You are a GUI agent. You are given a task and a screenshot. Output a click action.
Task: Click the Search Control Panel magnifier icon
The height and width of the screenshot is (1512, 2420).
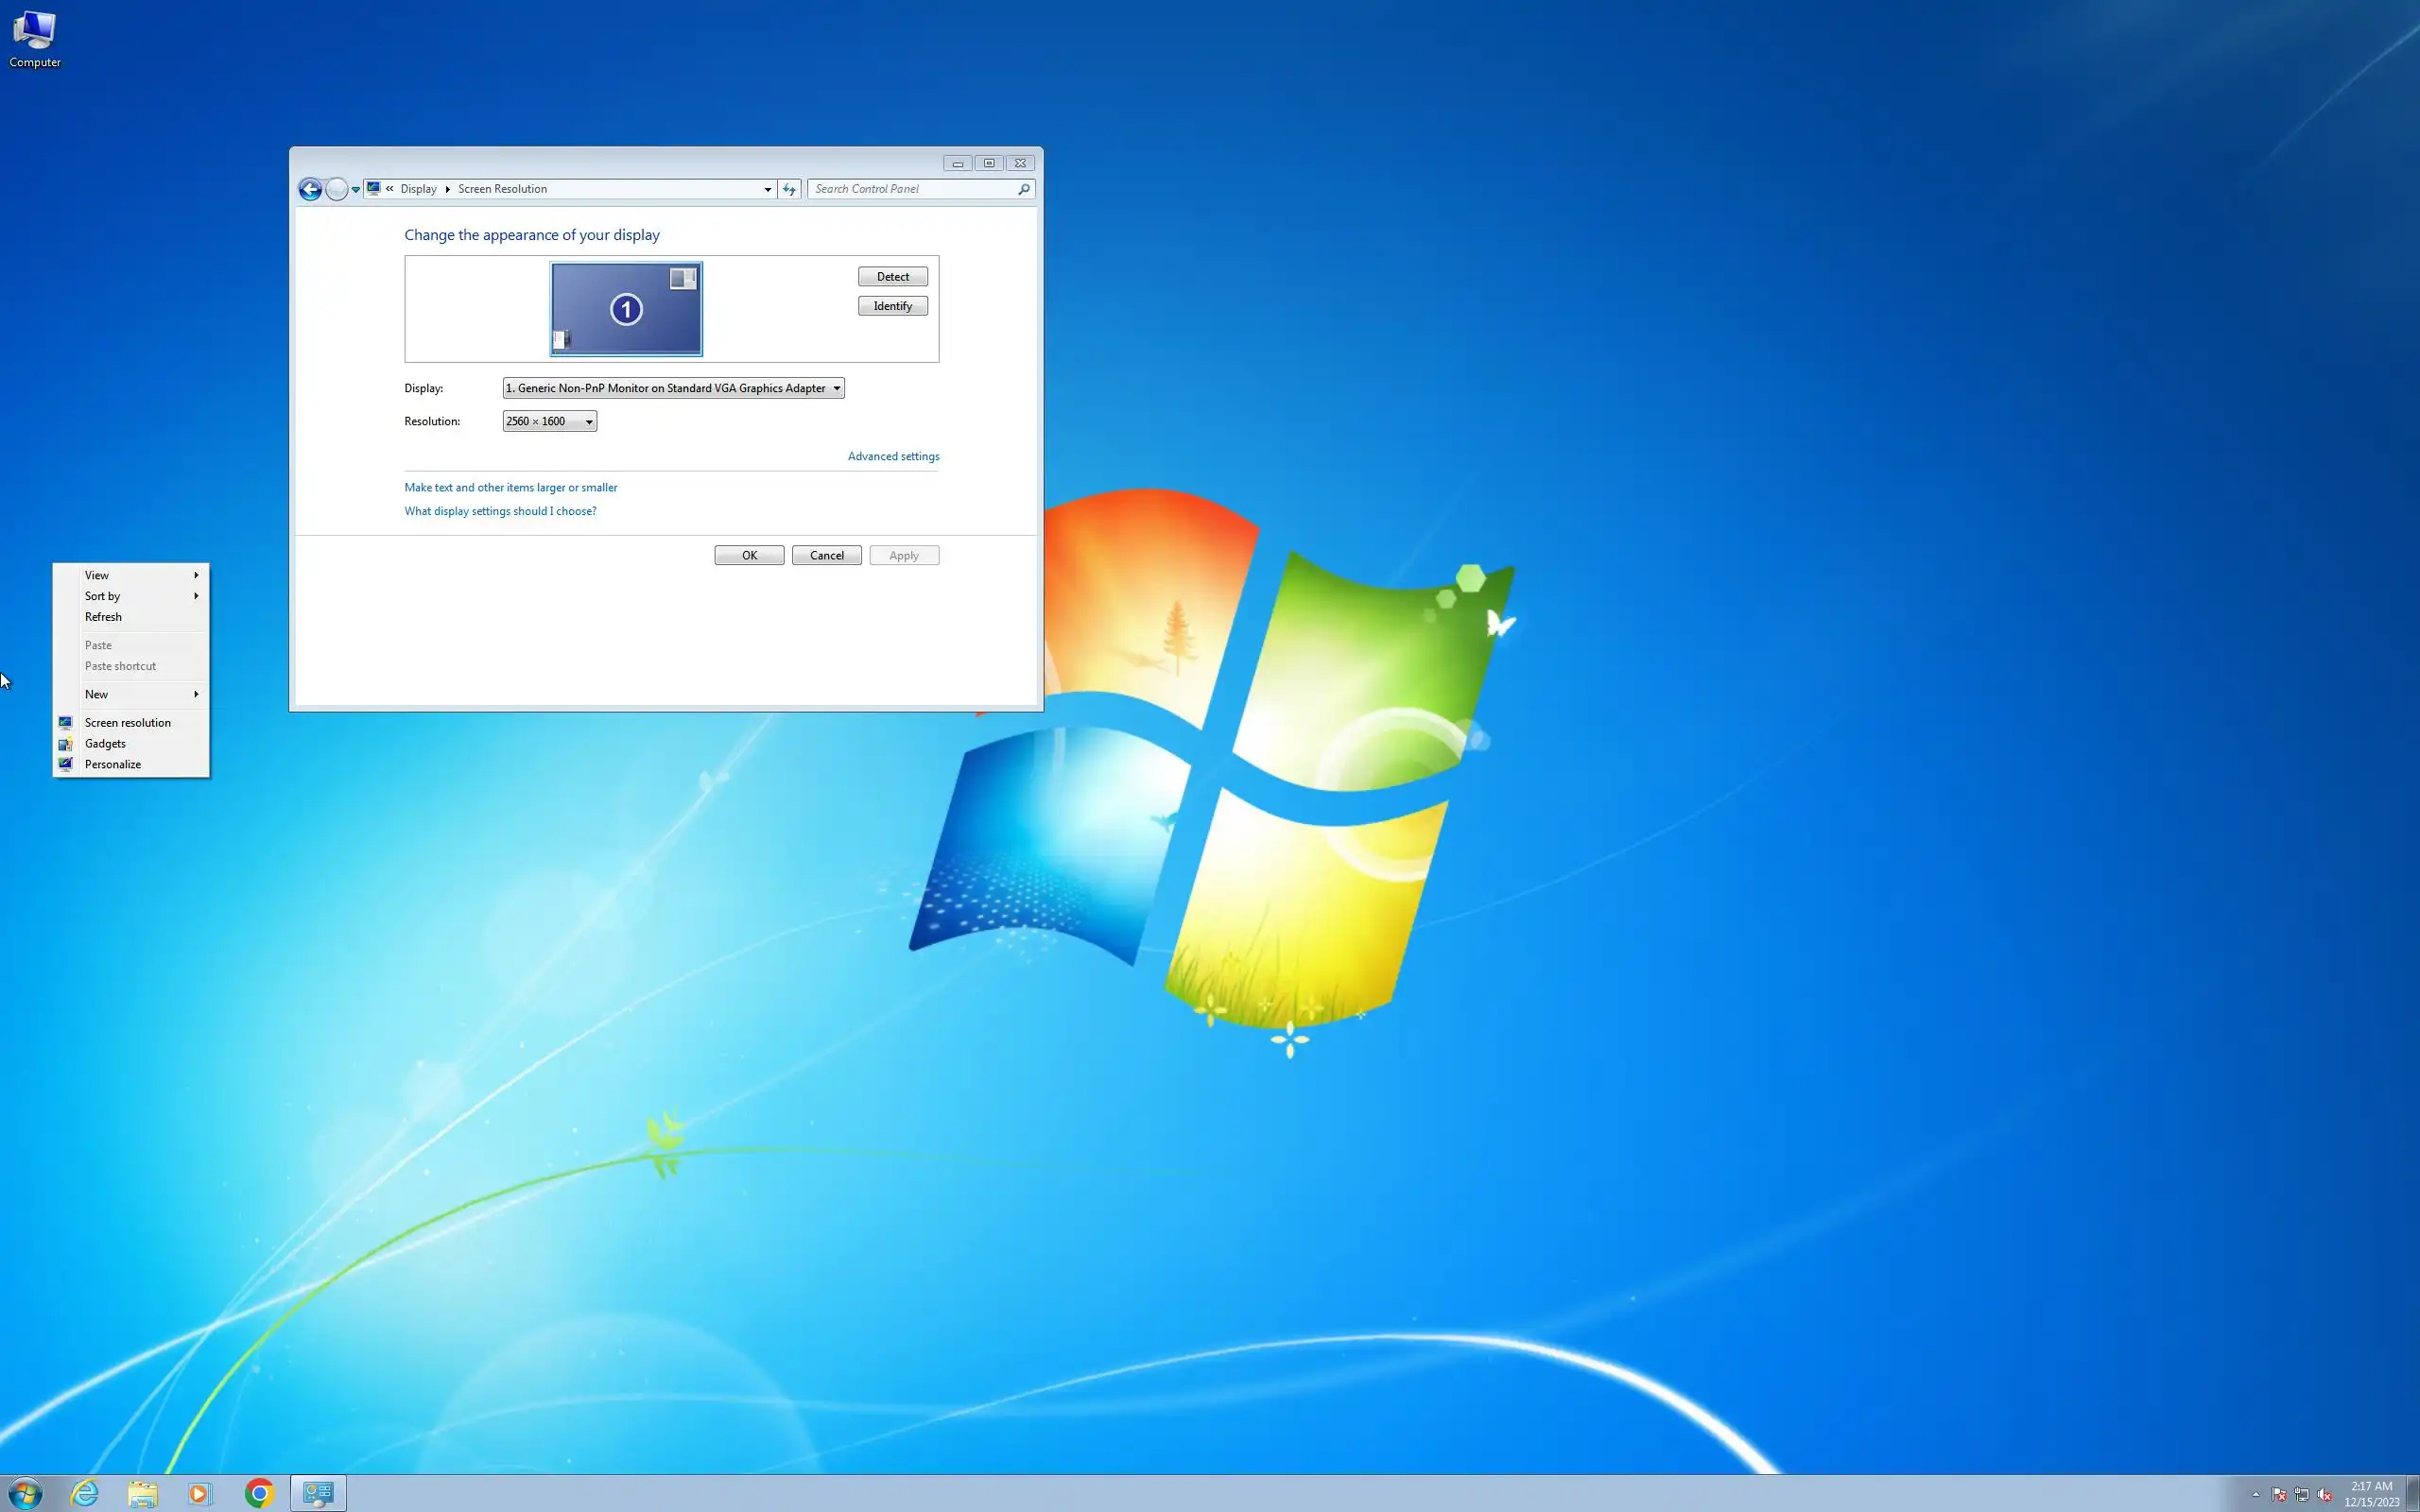[1023, 189]
